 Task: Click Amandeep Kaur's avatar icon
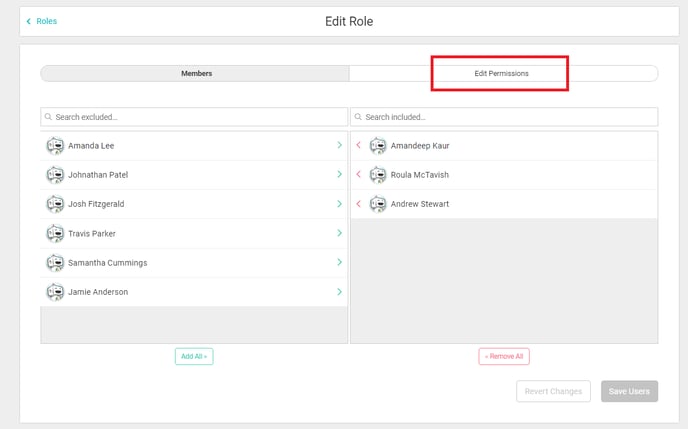point(378,146)
